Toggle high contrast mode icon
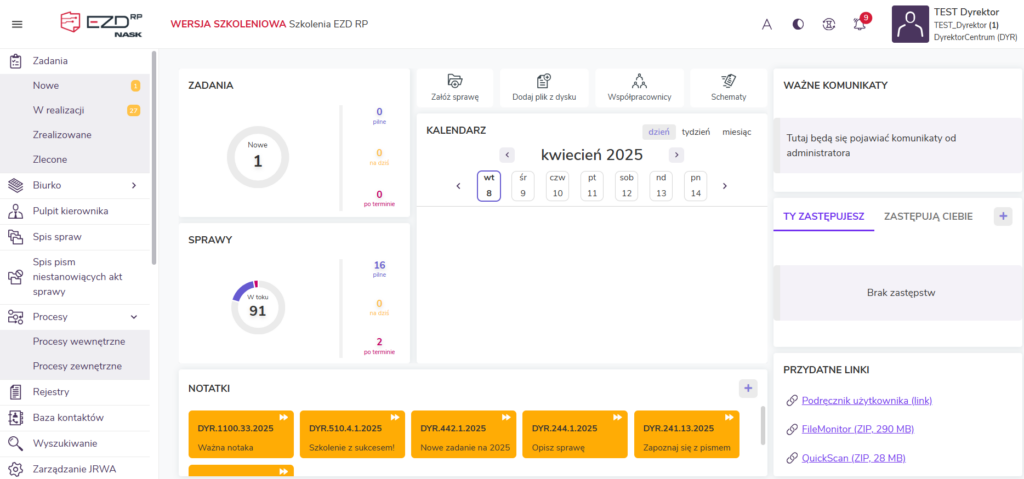The height and width of the screenshot is (479, 1024). (798, 25)
